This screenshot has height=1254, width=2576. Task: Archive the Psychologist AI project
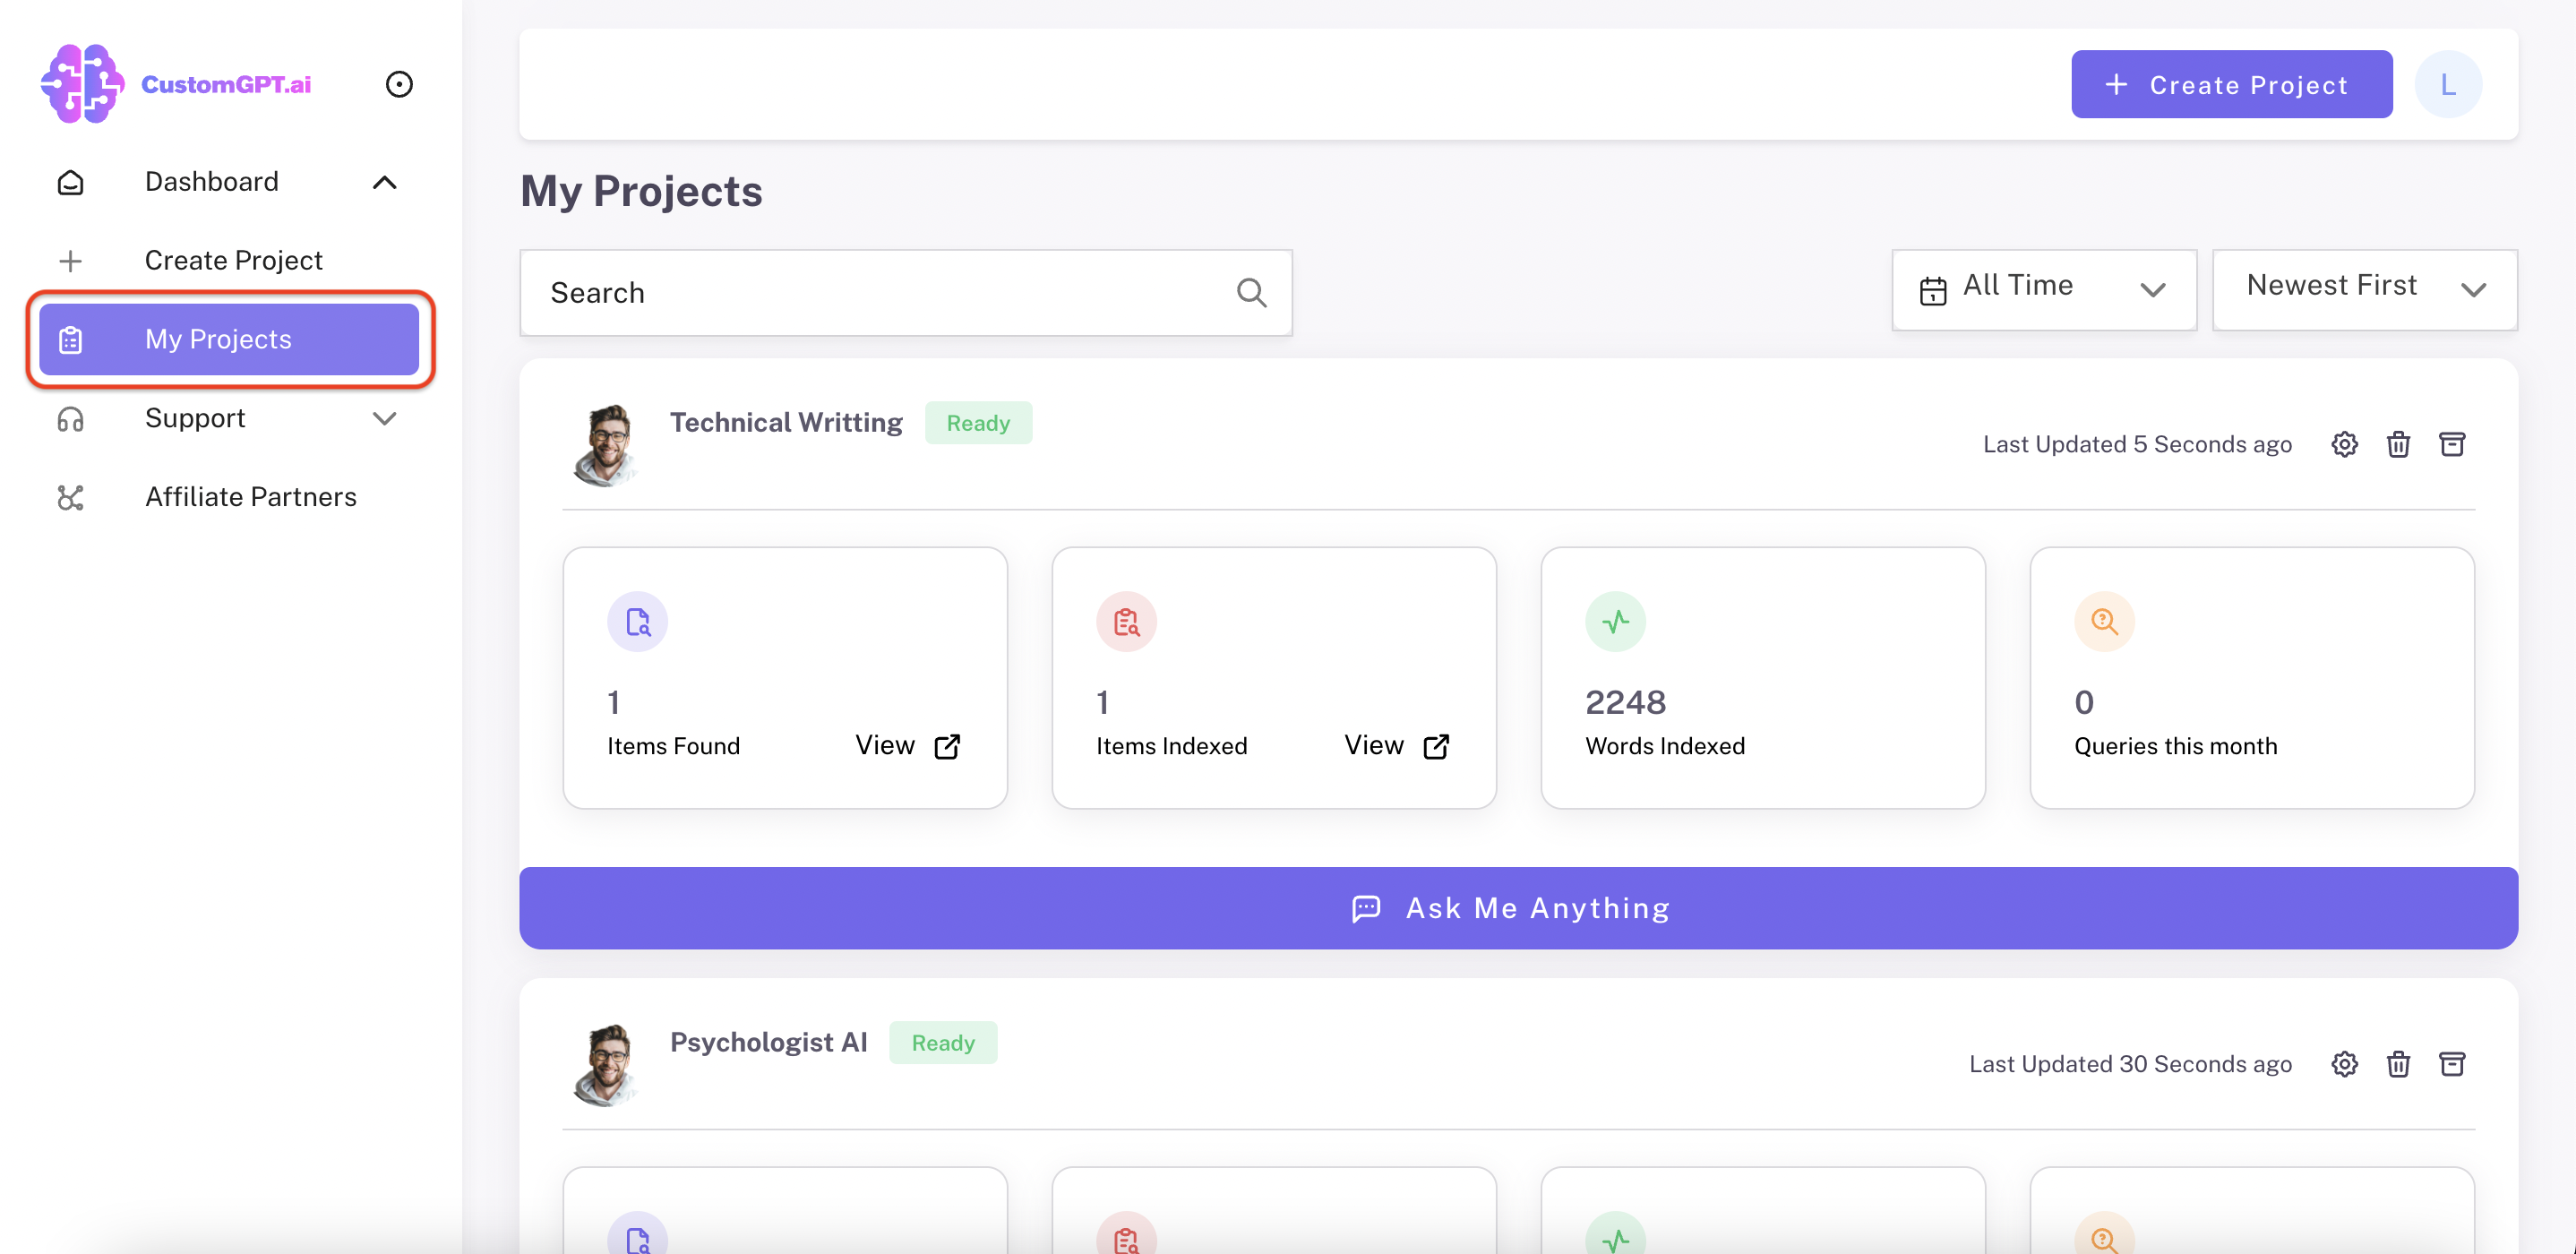tap(2452, 1064)
